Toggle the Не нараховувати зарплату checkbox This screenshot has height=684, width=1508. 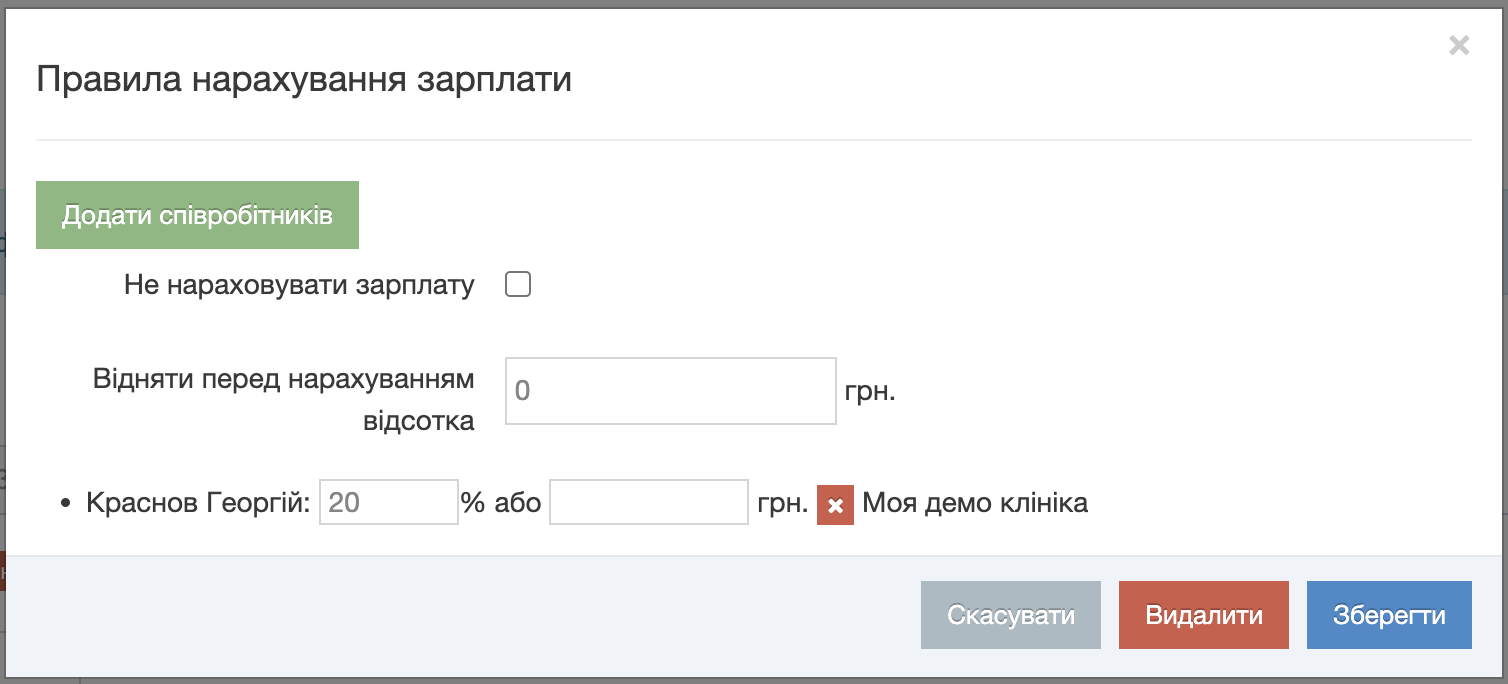click(518, 285)
